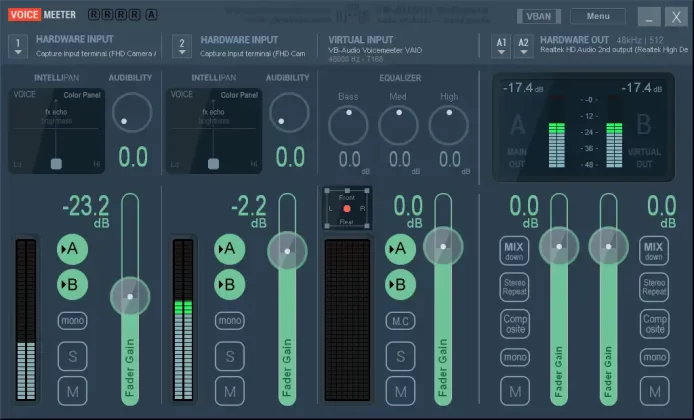Select Composite mode on bus B
This screenshot has width=694, height=420.
[654, 324]
